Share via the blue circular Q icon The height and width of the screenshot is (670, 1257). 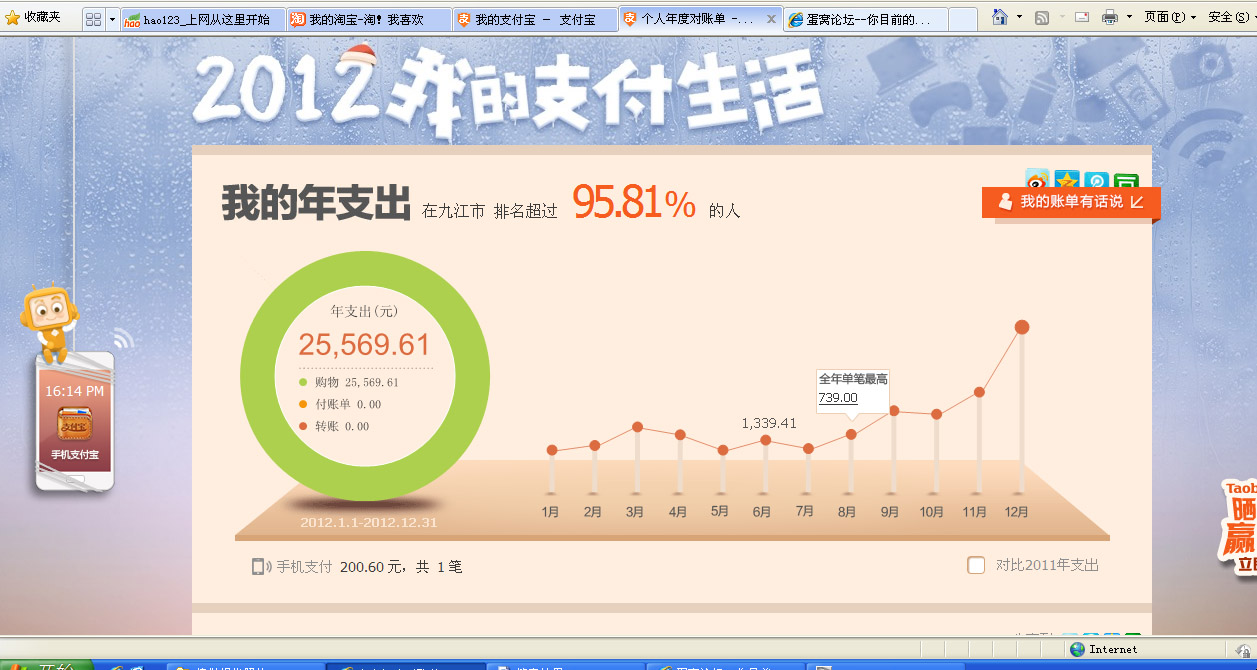click(x=1096, y=180)
